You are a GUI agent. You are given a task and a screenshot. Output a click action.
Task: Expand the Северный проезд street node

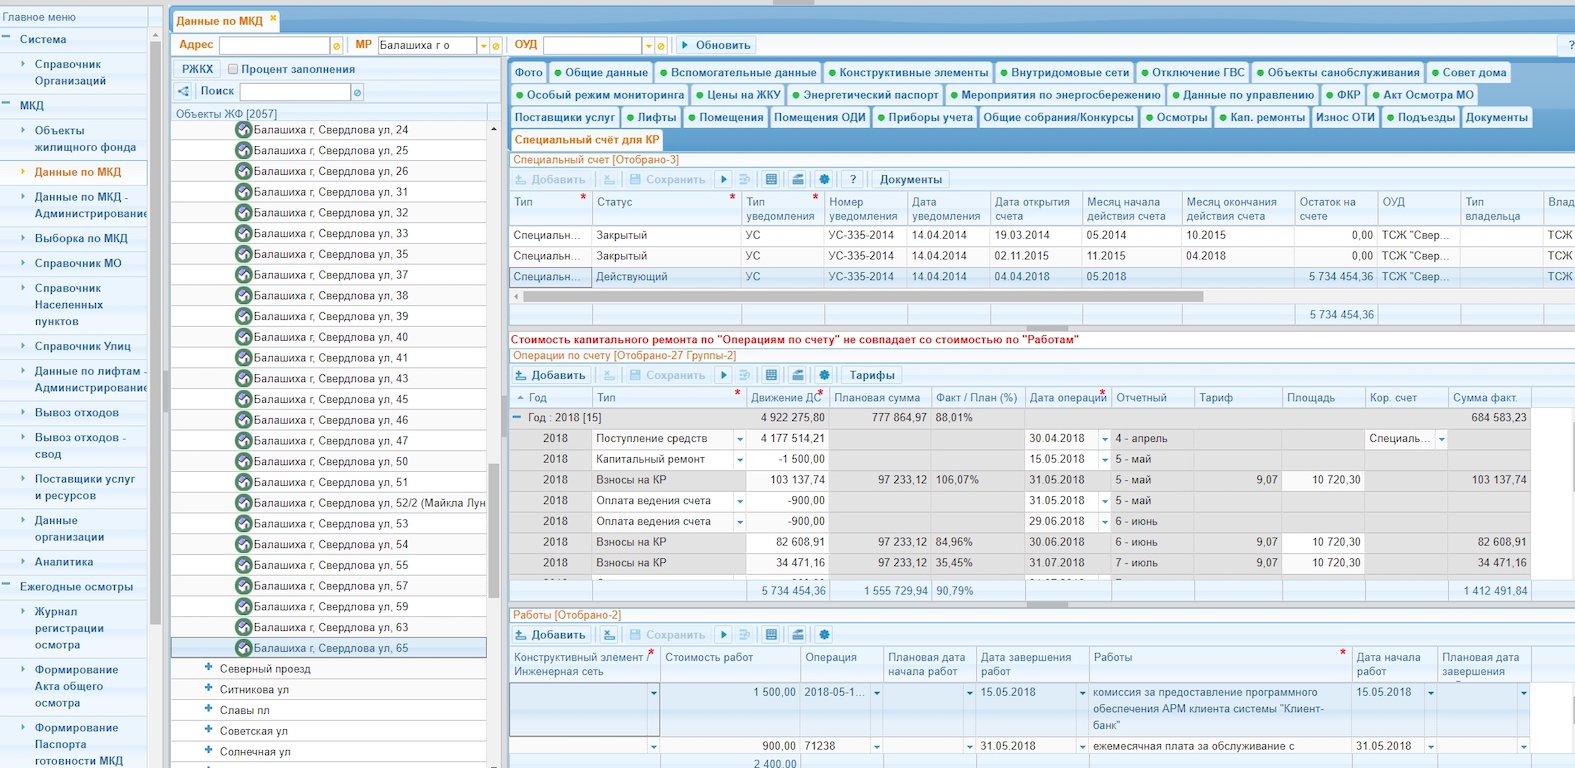(209, 668)
